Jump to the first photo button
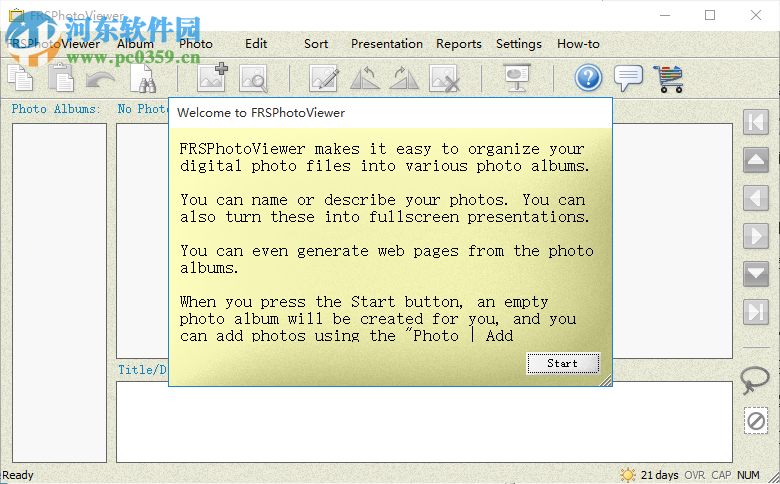780x484 pixels. pyautogui.click(x=756, y=122)
